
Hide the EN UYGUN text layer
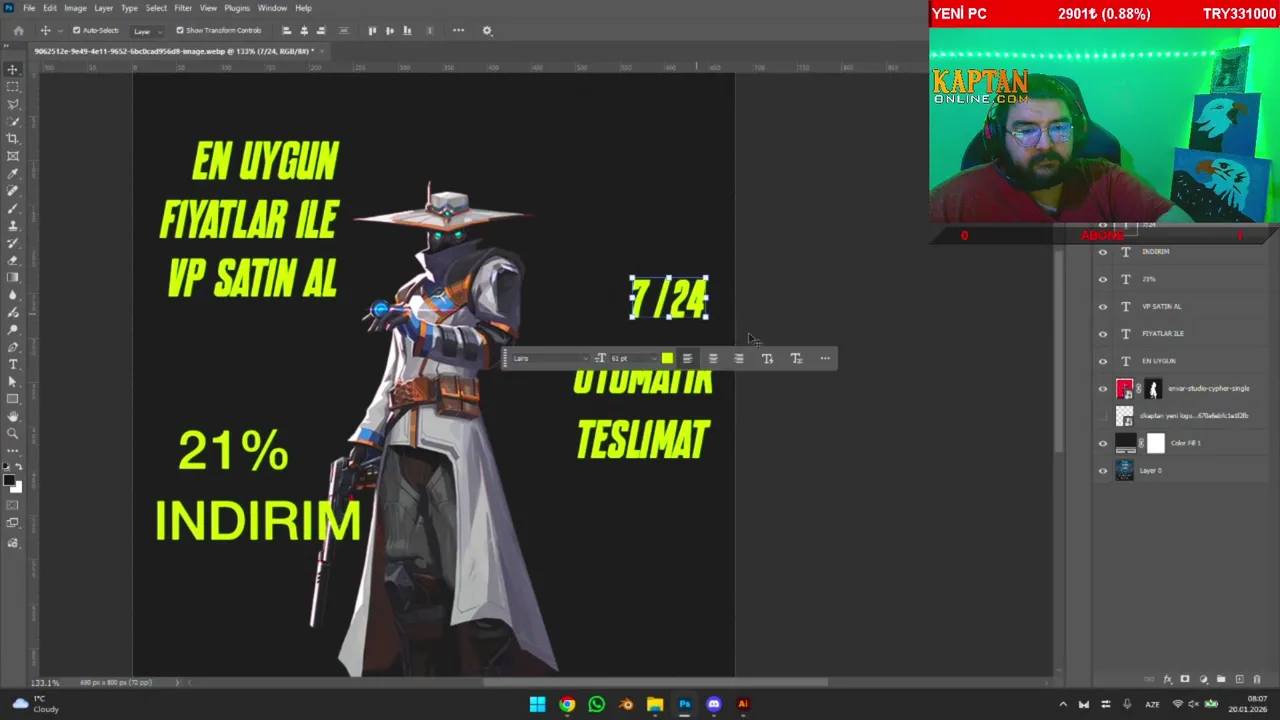[1103, 361]
